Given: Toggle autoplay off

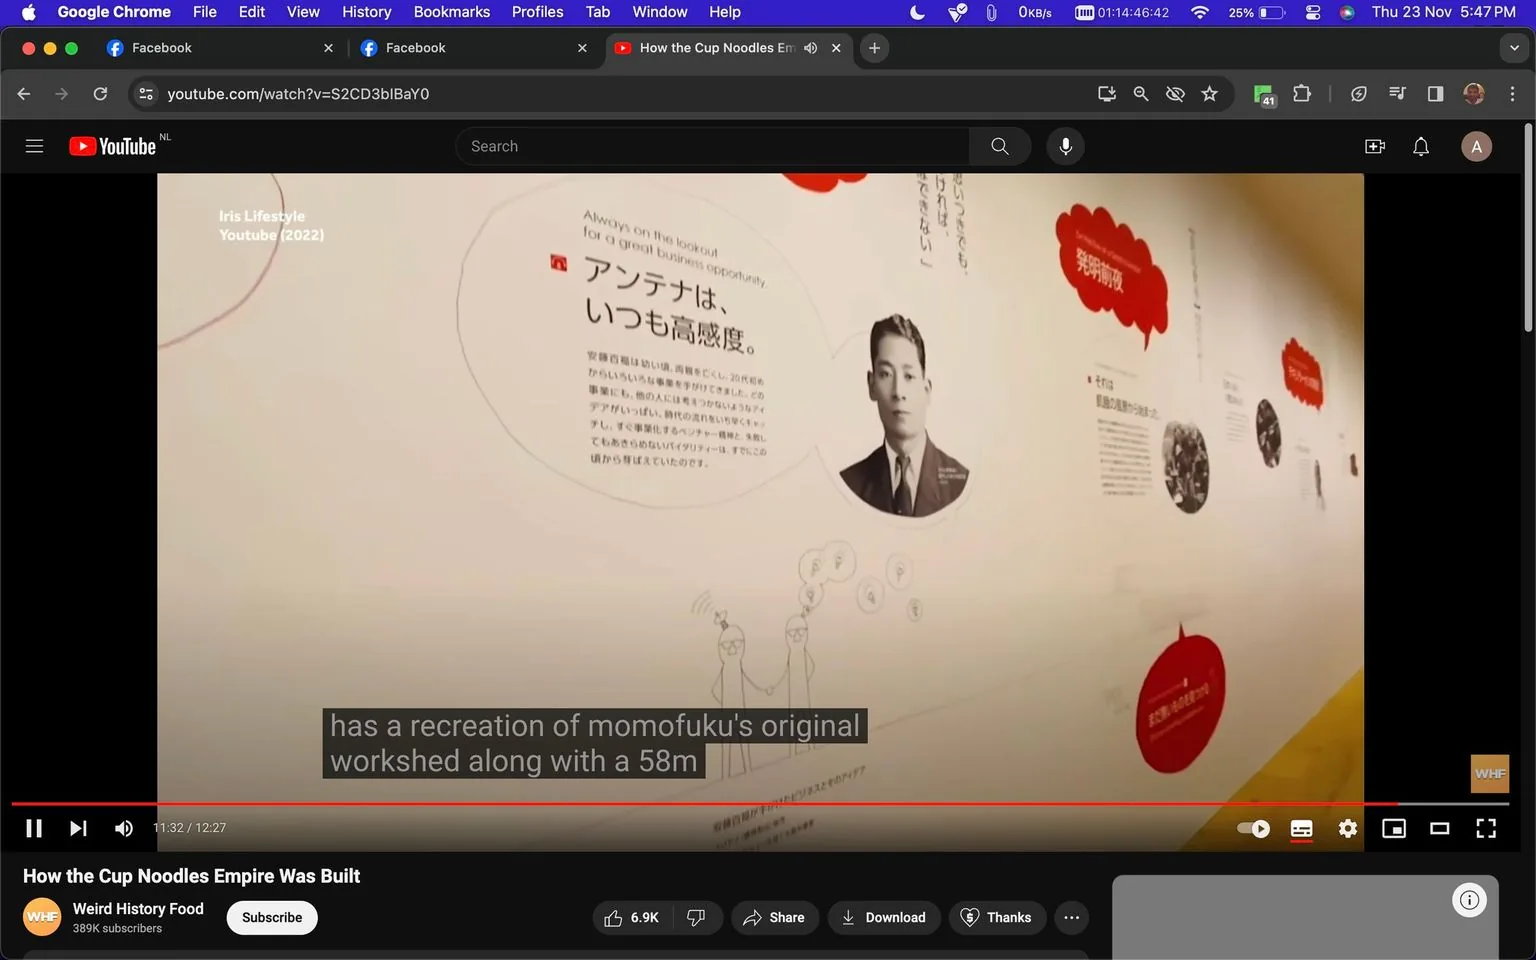Looking at the screenshot, I should (x=1252, y=828).
